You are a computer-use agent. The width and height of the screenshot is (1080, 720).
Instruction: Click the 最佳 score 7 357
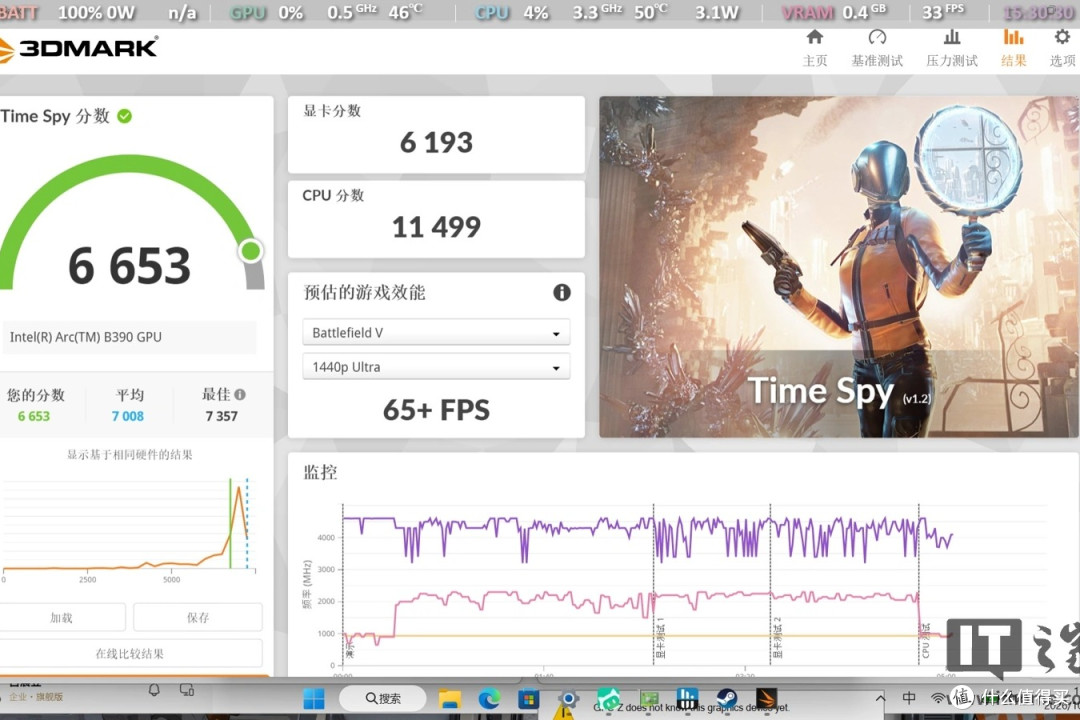(222, 416)
